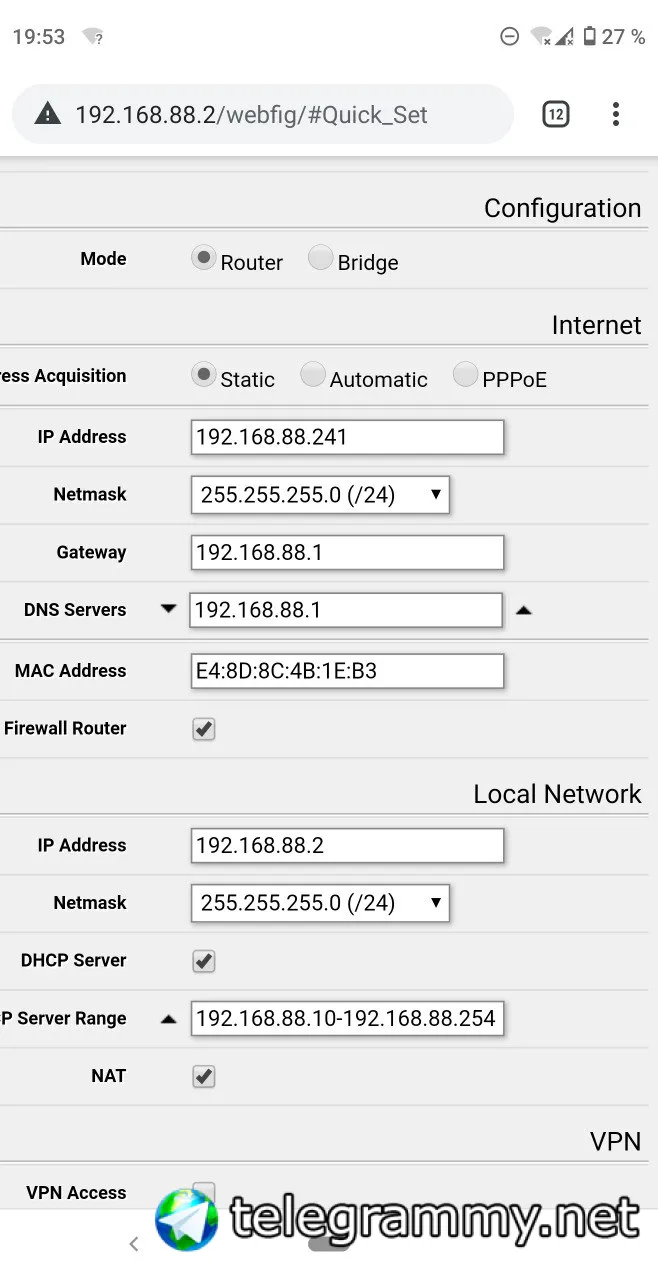Toggle the NAT checkbox

[204, 1077]
